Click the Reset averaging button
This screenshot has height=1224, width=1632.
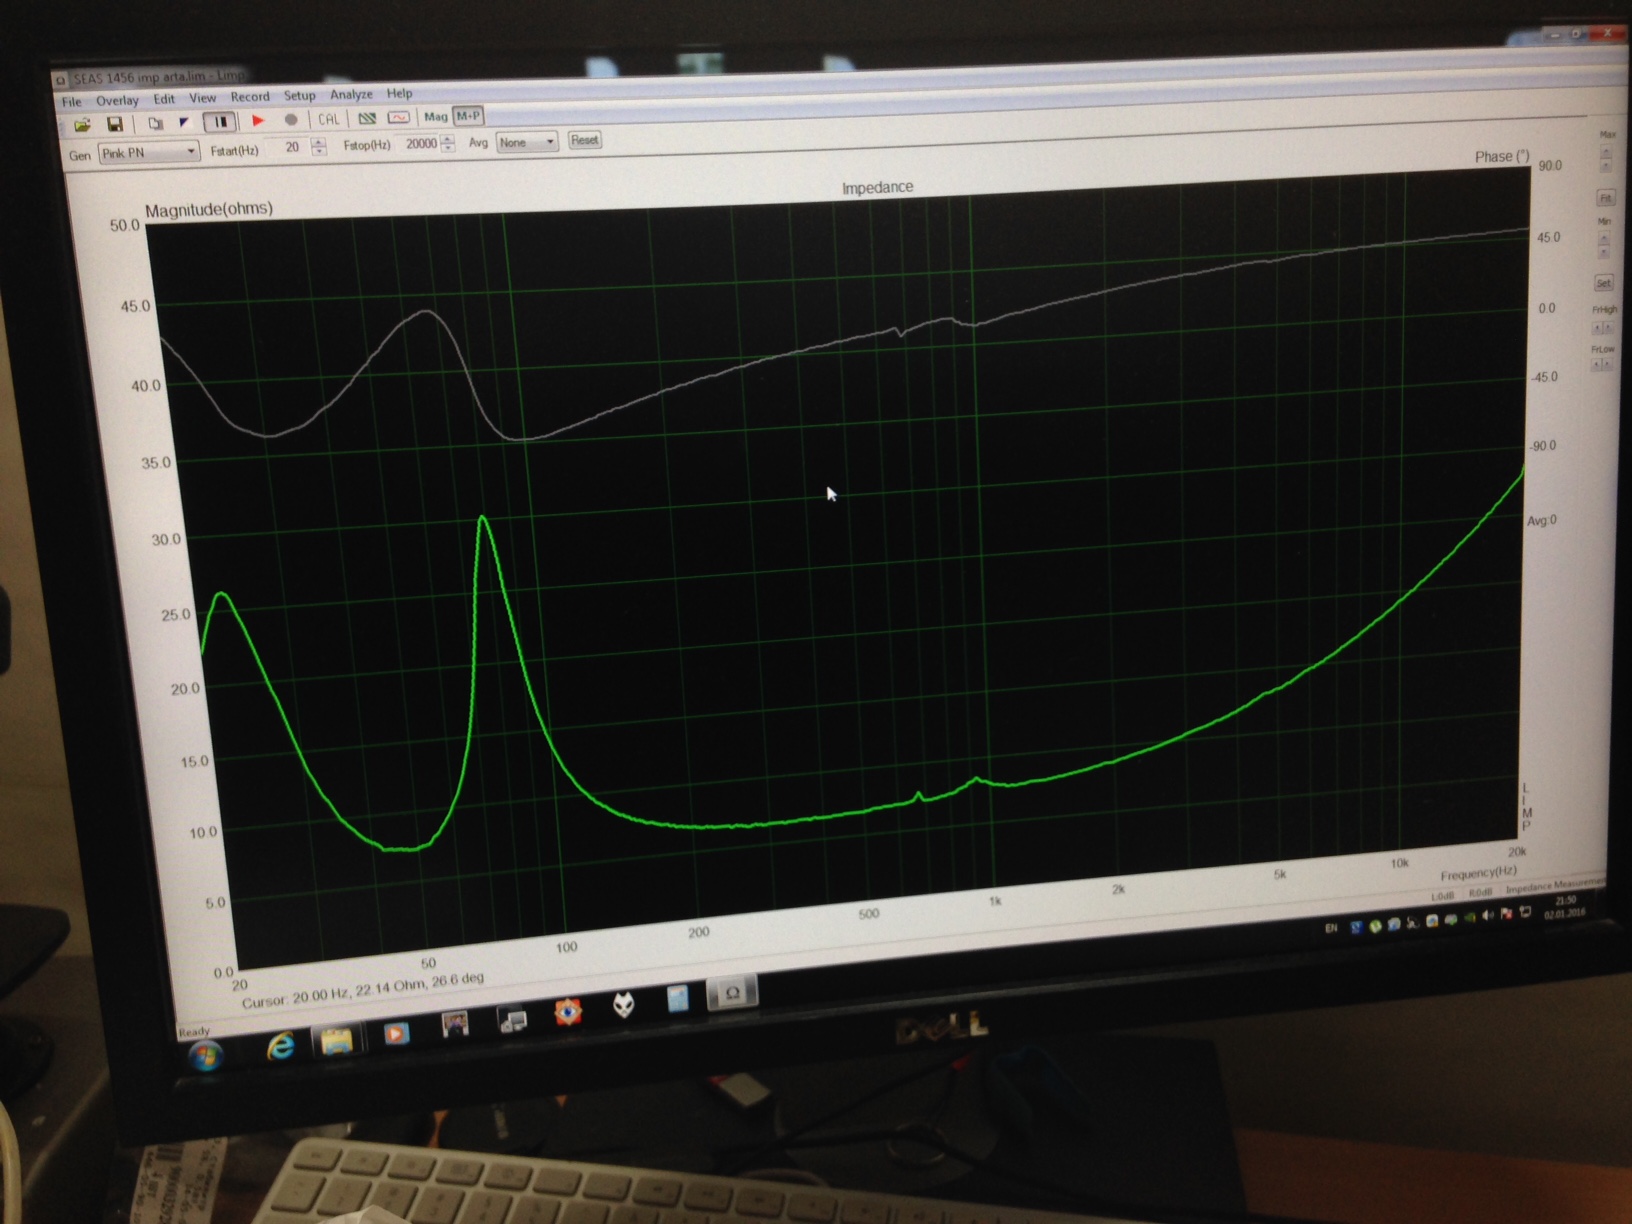584,140
